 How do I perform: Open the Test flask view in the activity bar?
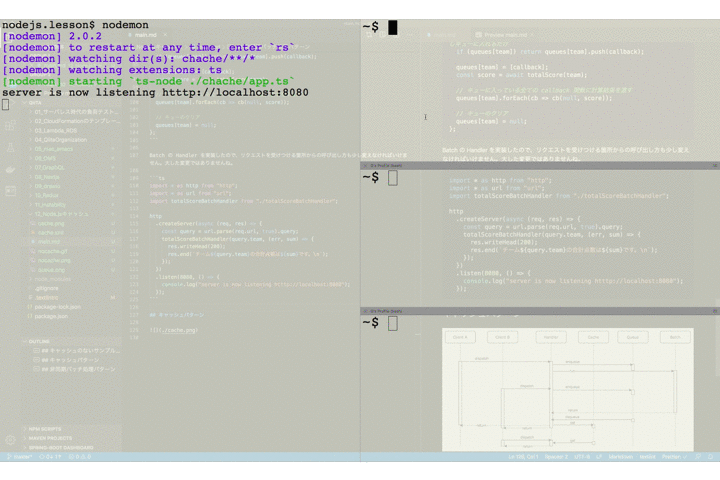pyautogui.click(x=10, y=148)
